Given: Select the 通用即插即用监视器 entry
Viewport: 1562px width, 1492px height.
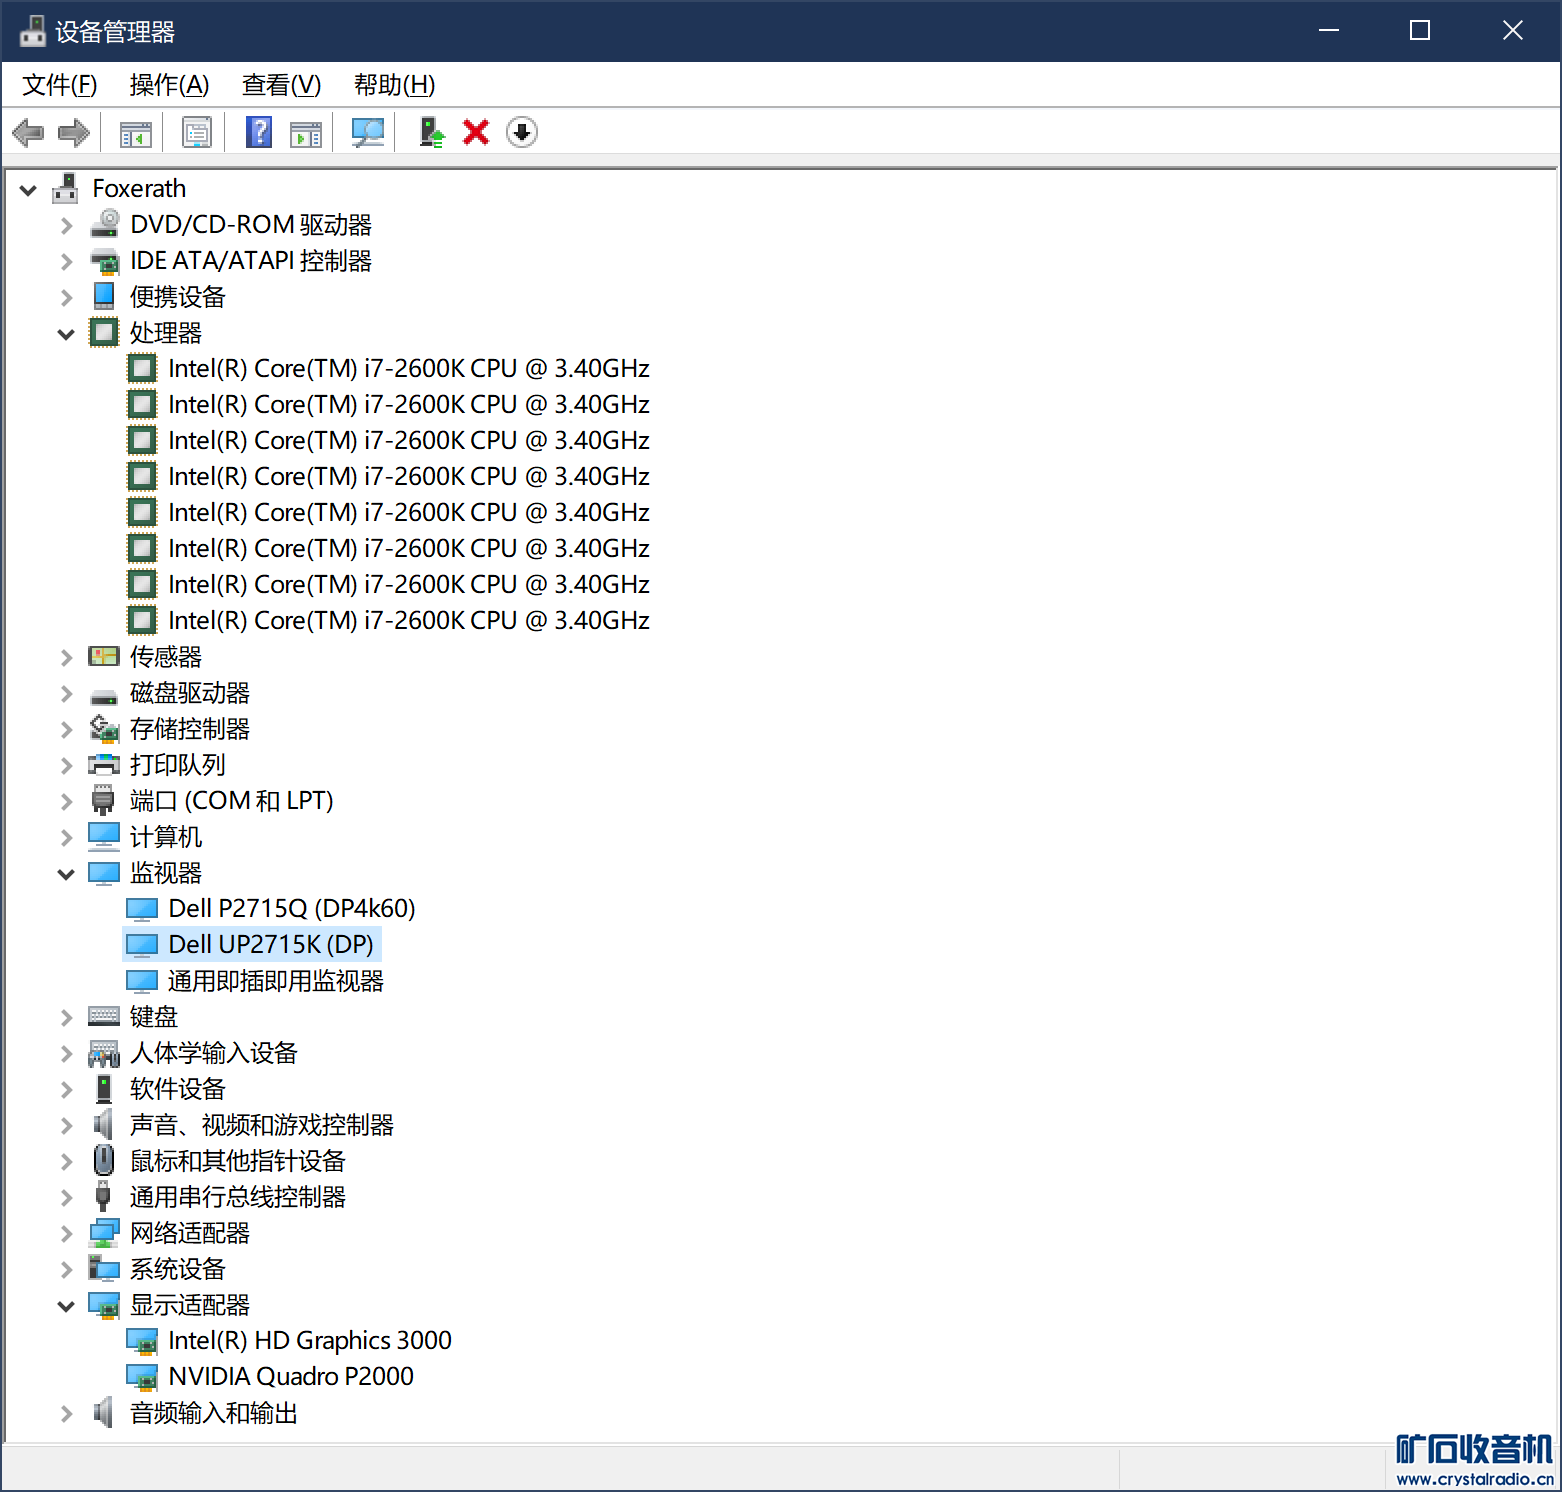Looking at the screenshot, I should [x=276, y=980].
